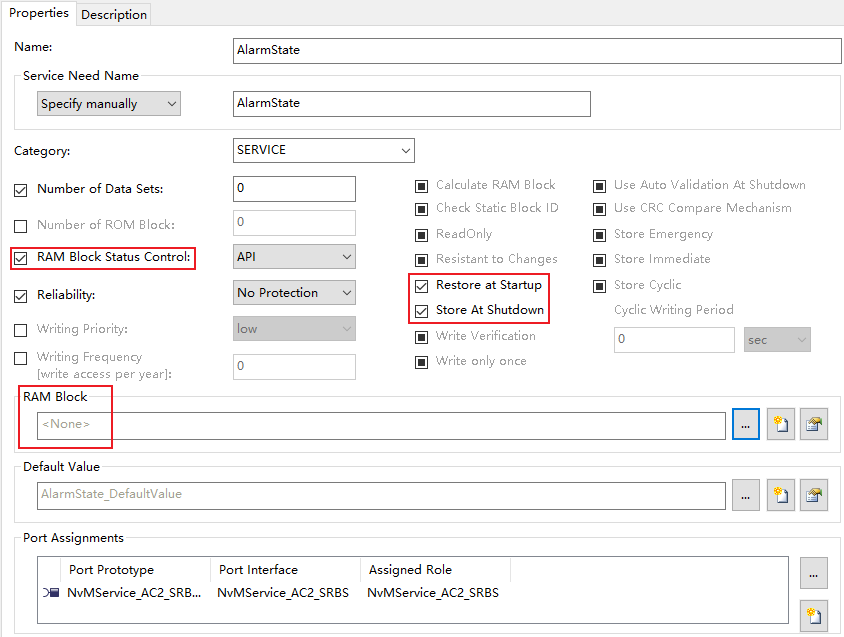Open the Reliability No Protection dropdown
This screenshot has height=637, width=844.
pyautogui.click(x=294, y=293)
